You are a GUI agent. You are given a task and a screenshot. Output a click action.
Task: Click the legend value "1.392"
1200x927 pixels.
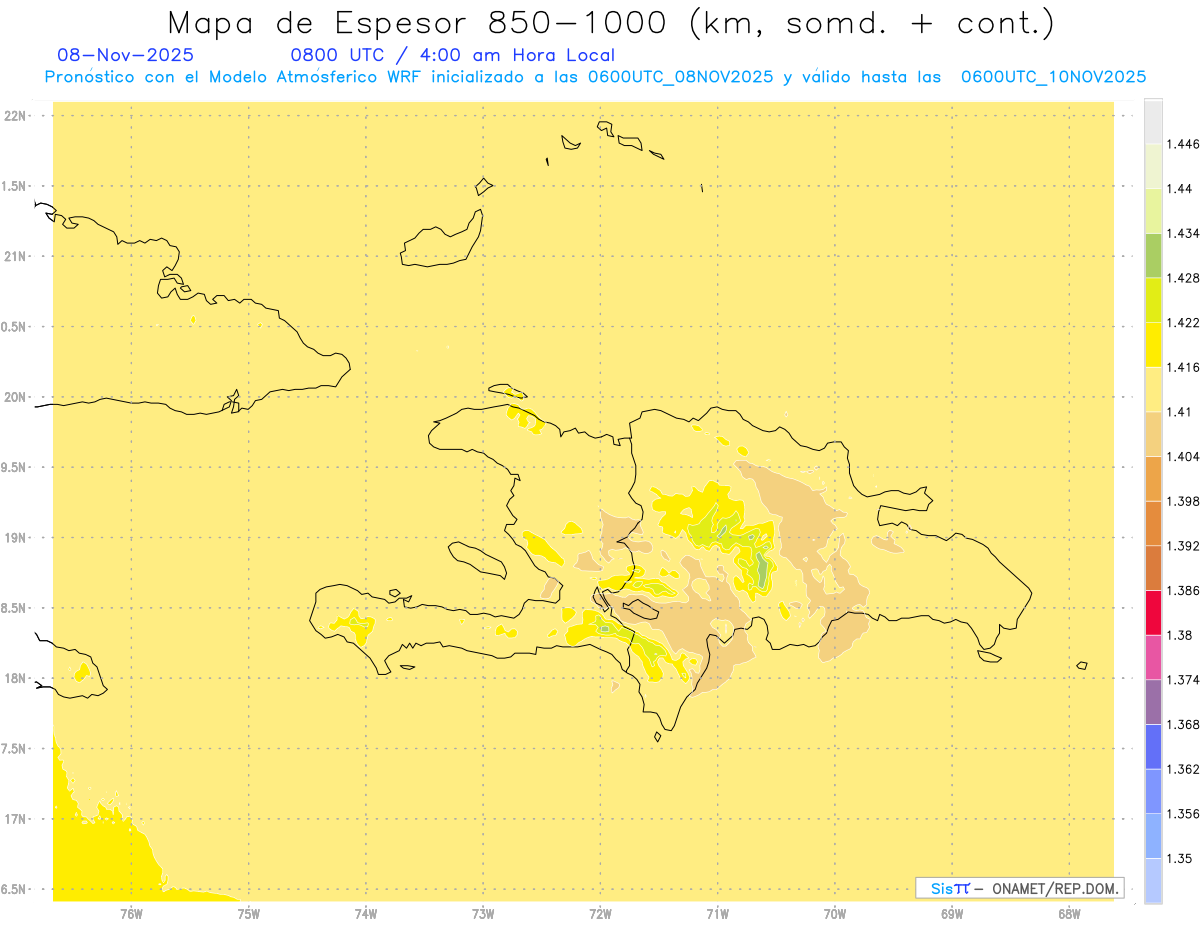(x=1184, y=546)
